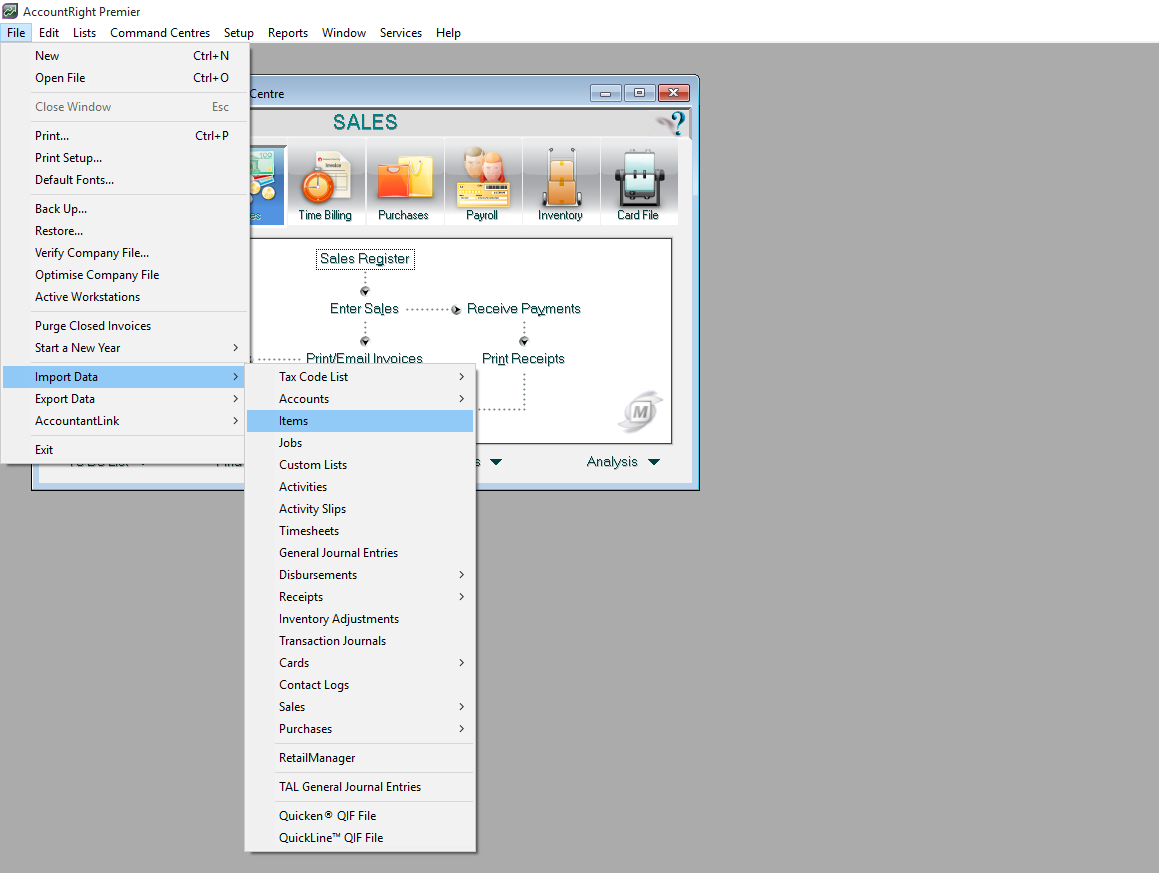Select Default Fonts... menu entry

point(124,180)
